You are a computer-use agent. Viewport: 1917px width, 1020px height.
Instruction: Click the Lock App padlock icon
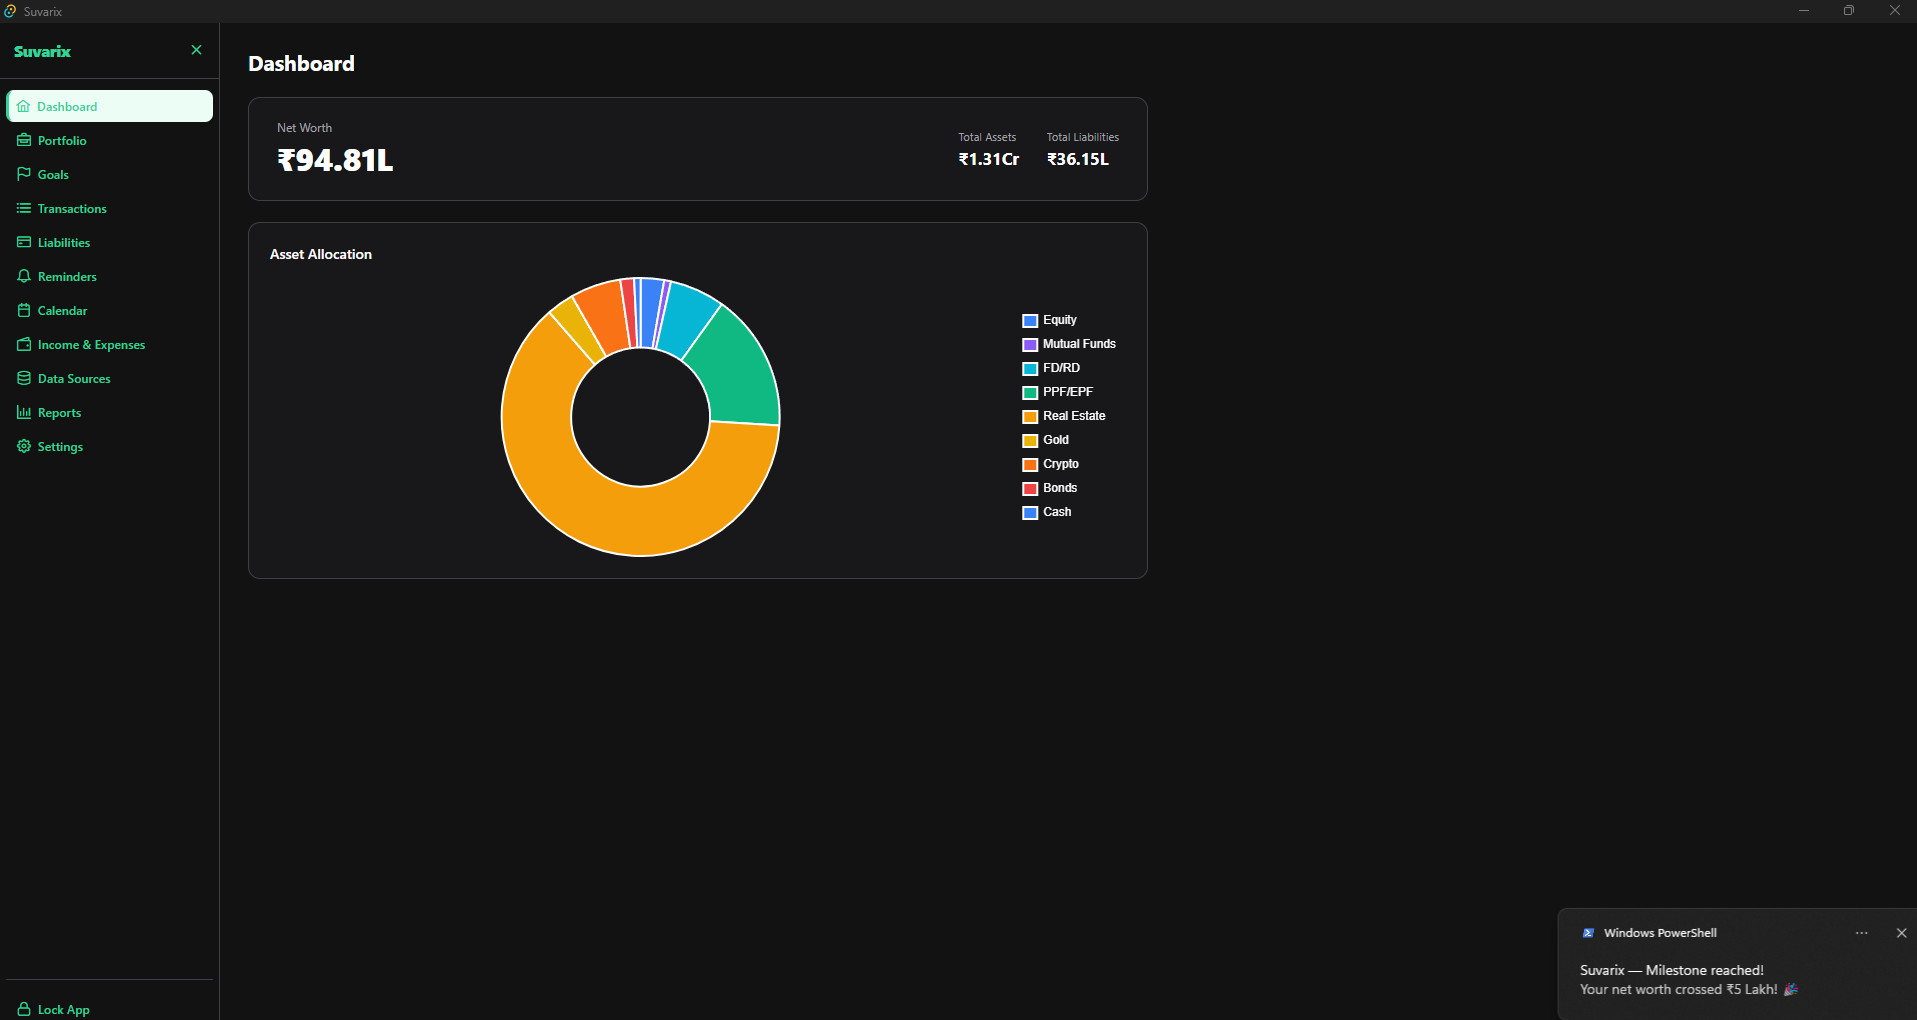point(24,1009)
